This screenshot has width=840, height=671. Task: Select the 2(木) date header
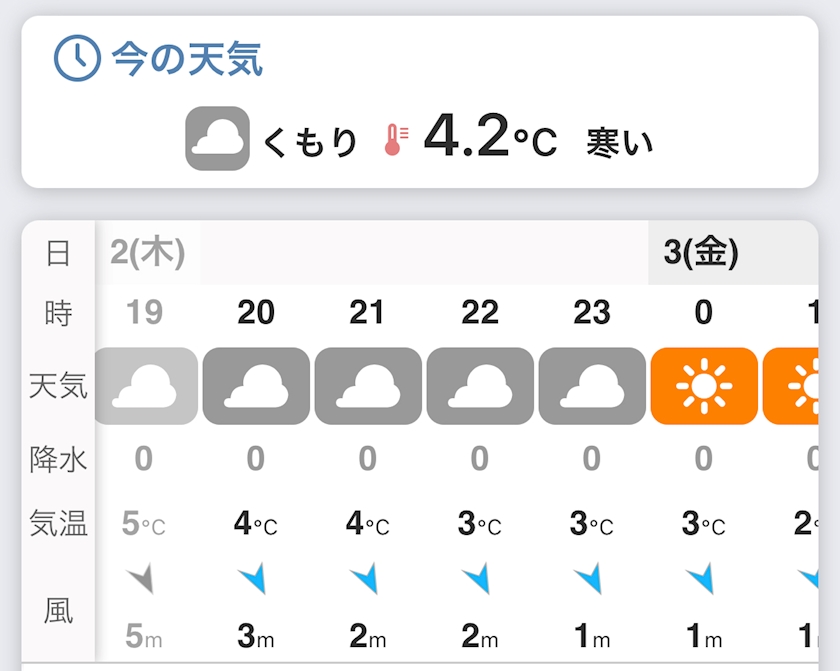[148, 253]
